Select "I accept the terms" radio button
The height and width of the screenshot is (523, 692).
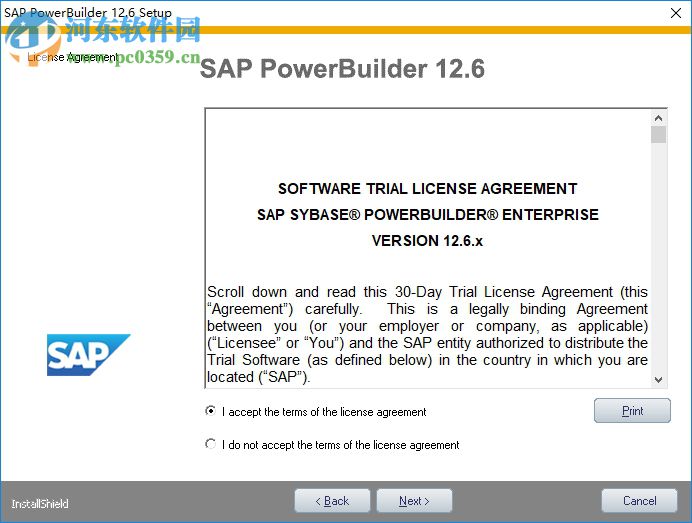coord(211,411)
